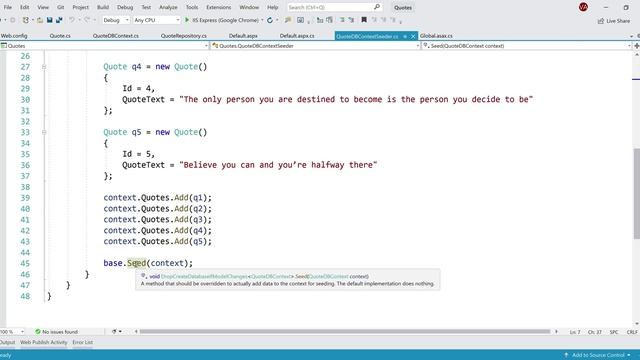Switch to the Default.aspx.cs tab
The image size is (640, 360).
(x=297, y=36)
